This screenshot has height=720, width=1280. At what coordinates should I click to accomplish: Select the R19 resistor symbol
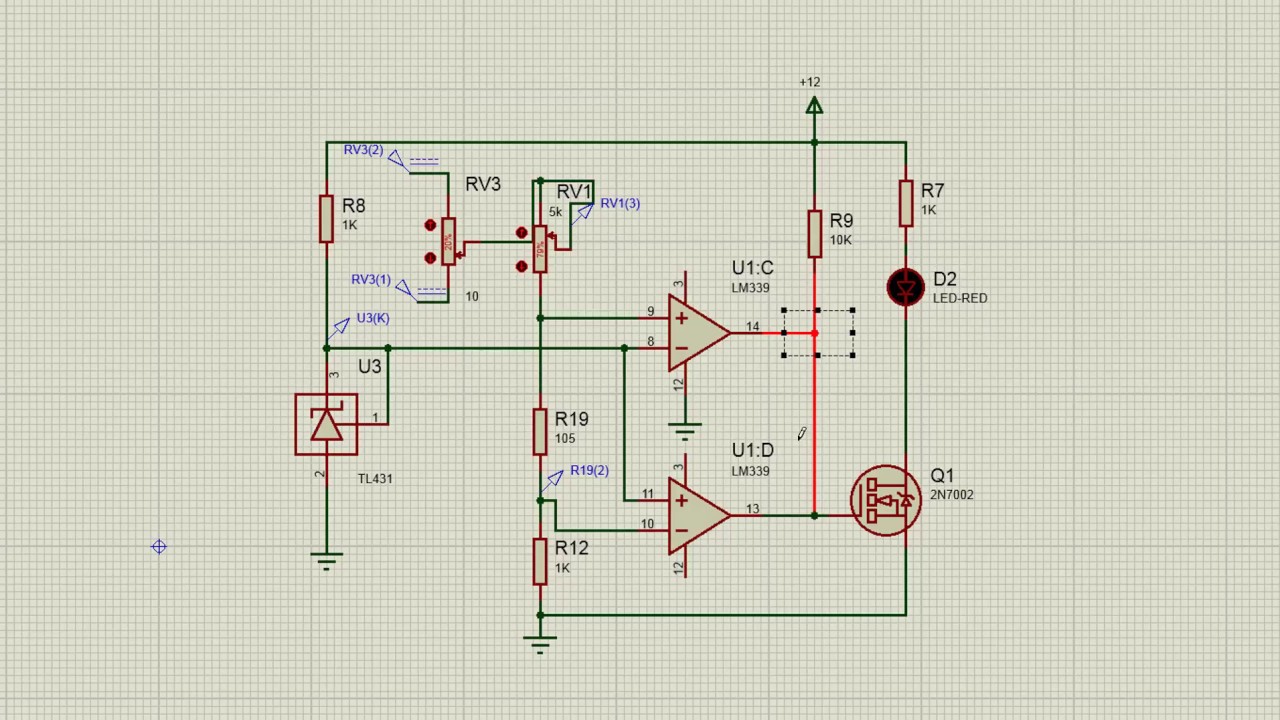coord(540,431)
